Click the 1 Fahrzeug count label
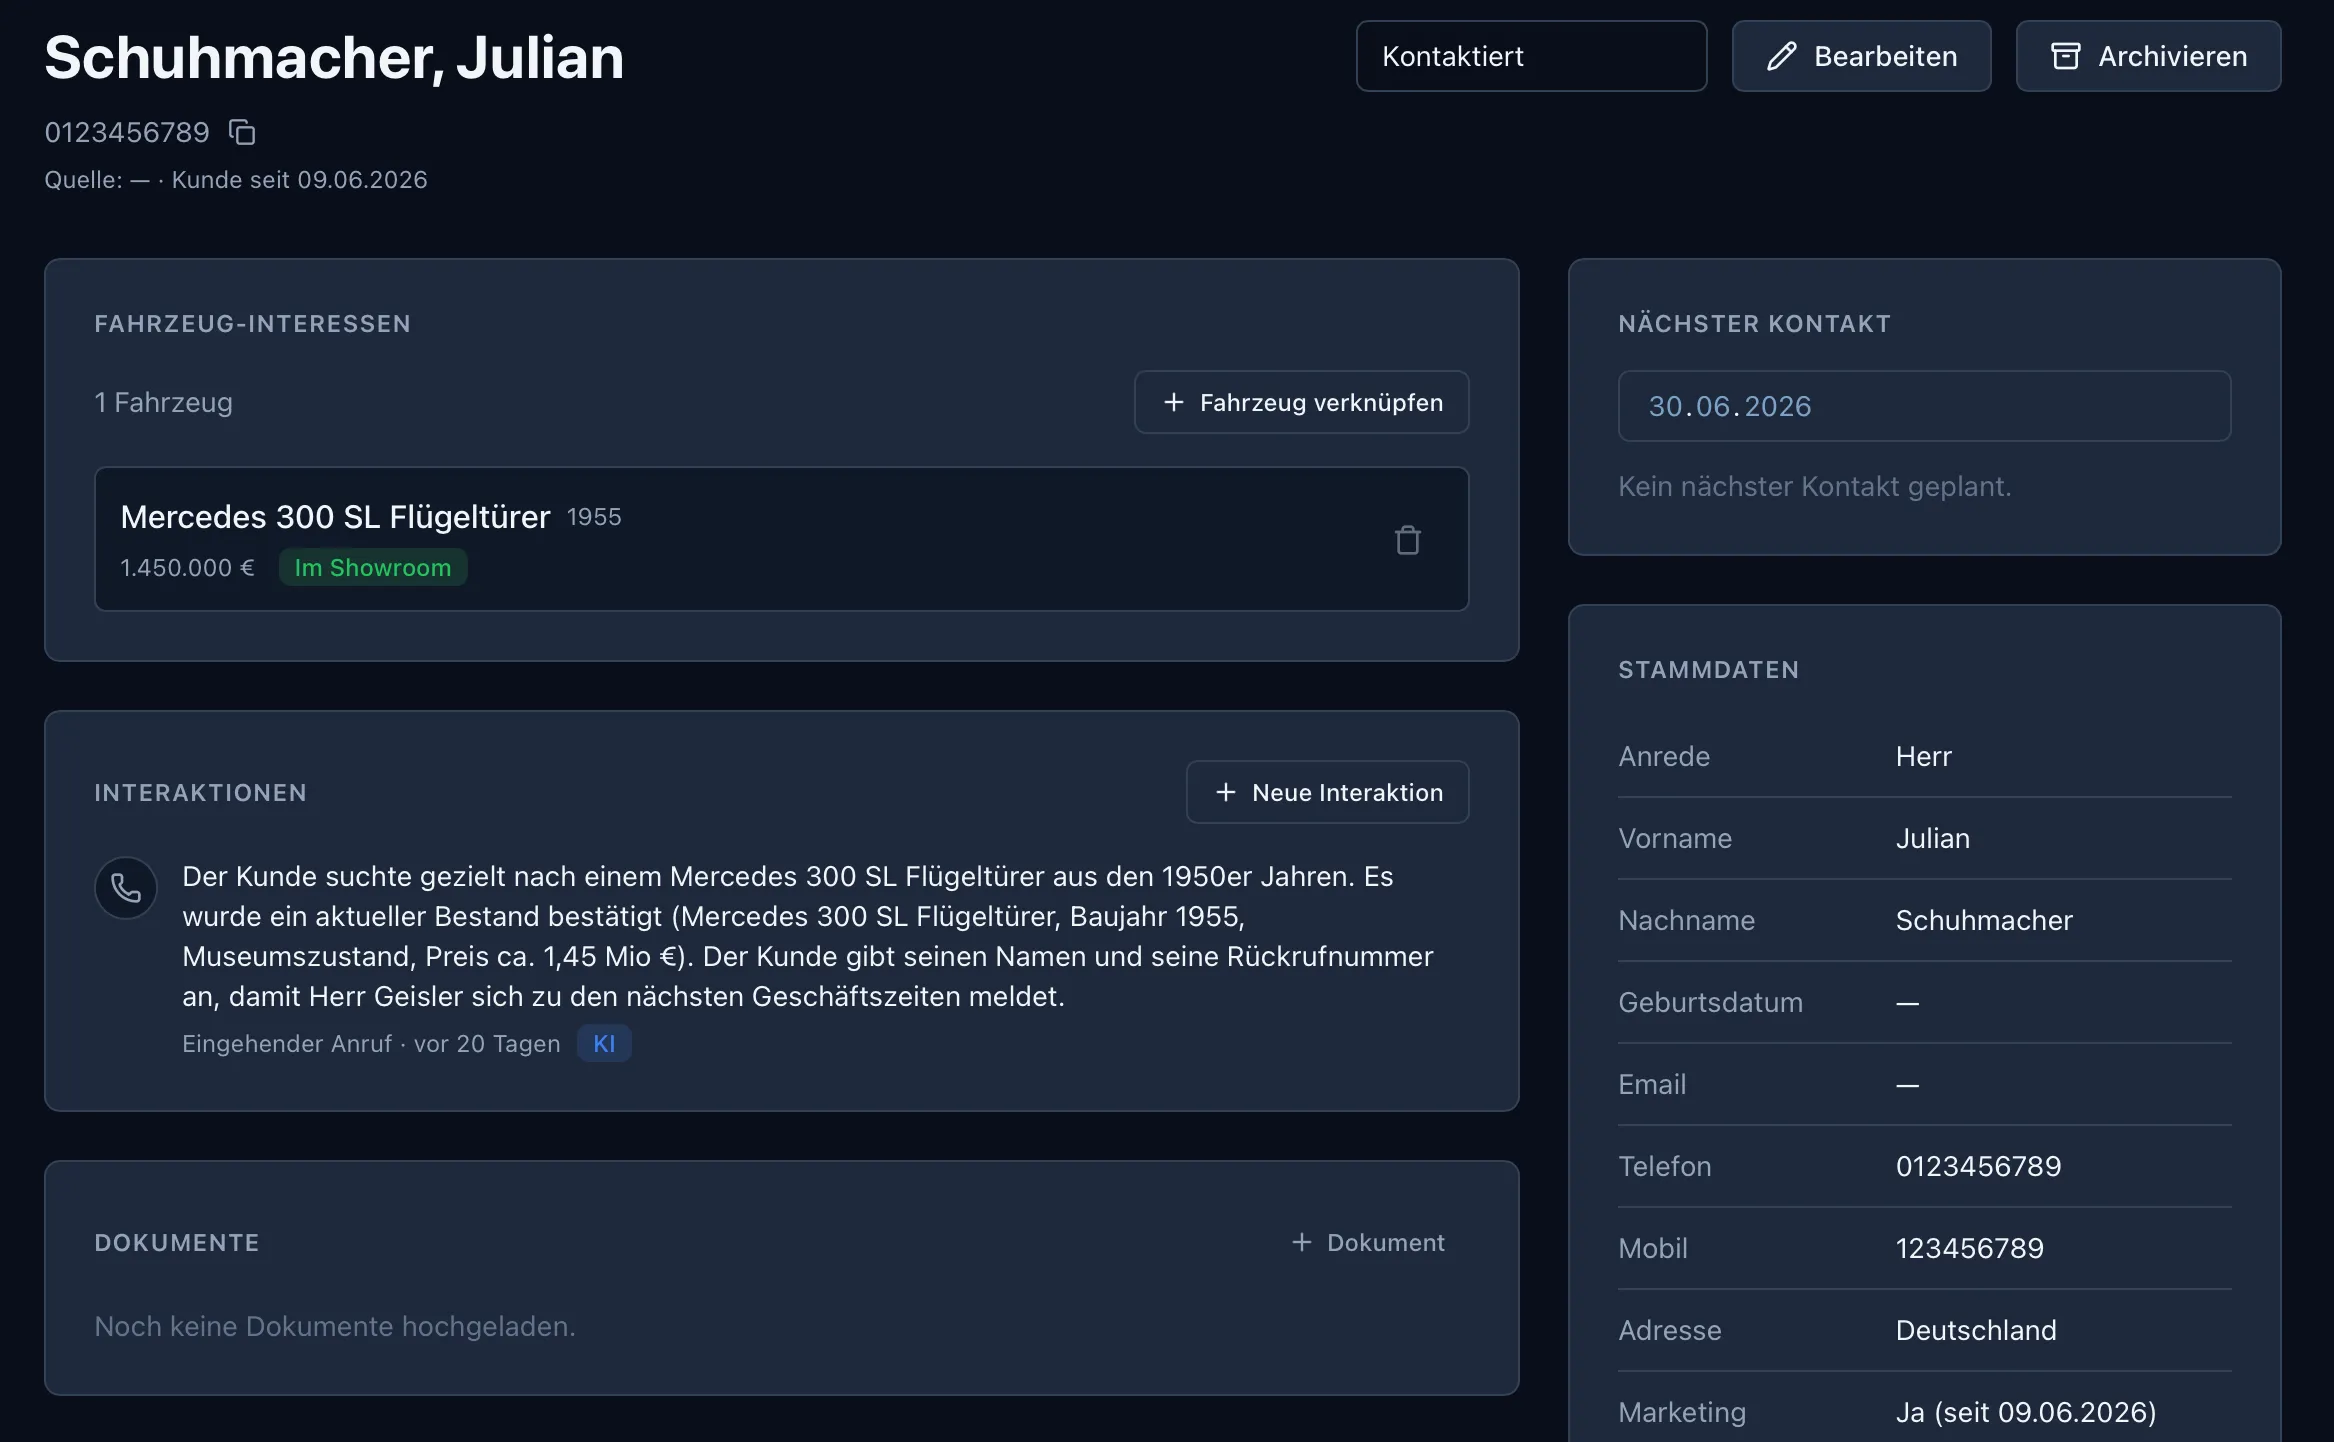Screen dimensions: 2334x1442 (x=163, y=402)
